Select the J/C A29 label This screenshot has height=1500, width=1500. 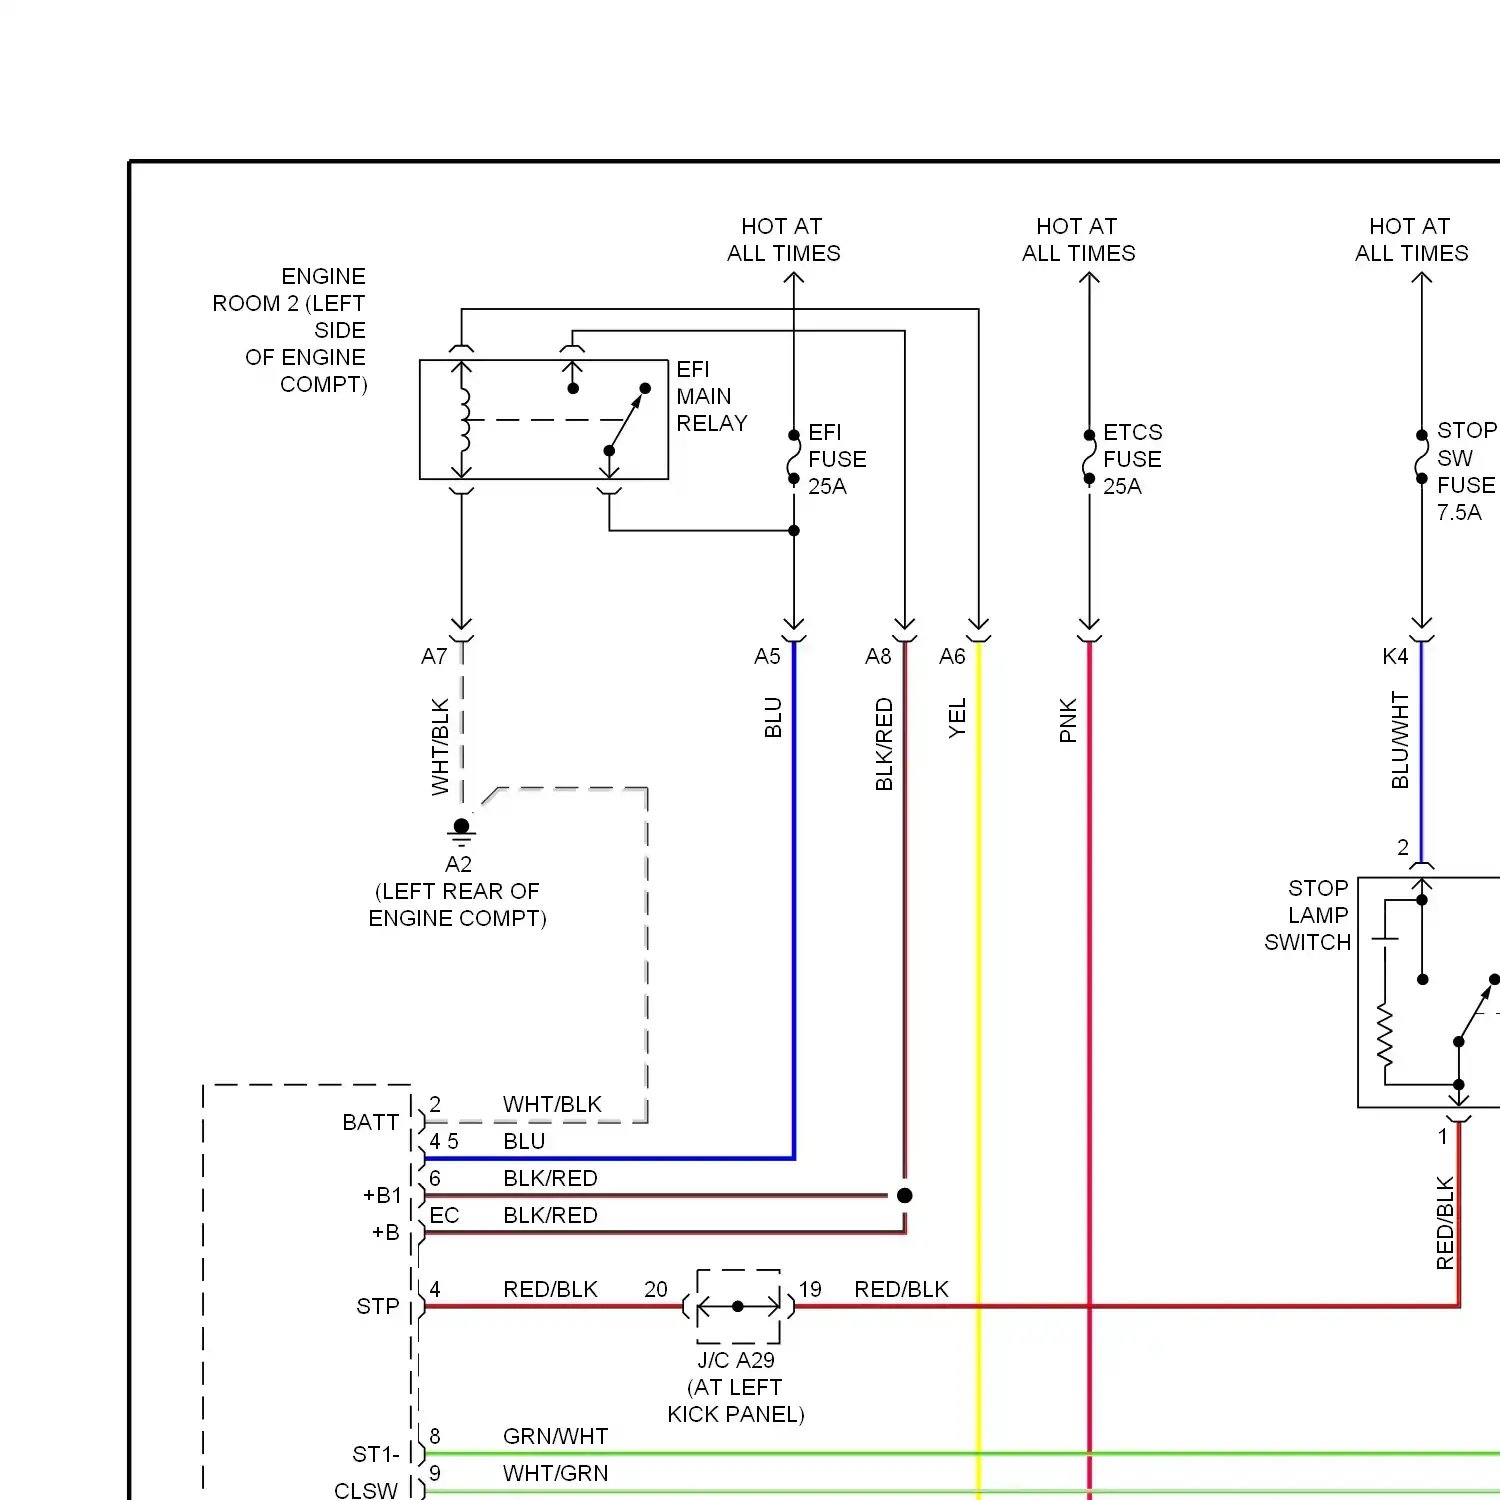736,1360
